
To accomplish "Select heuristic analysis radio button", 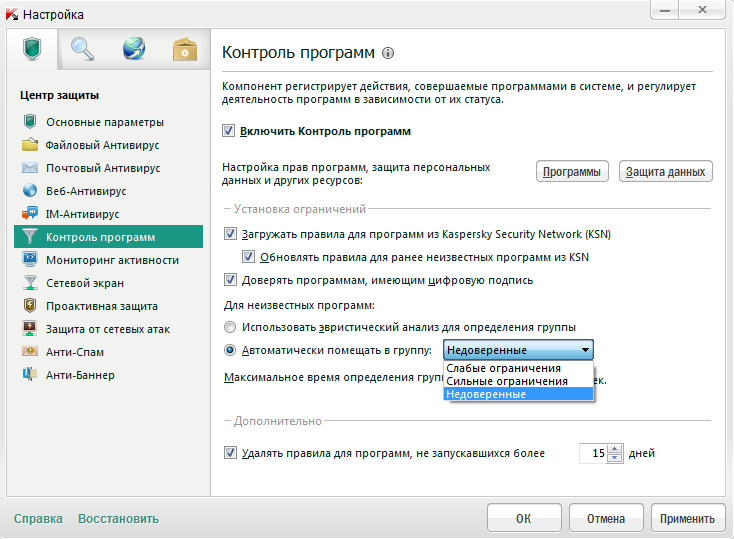I will 230,327.
